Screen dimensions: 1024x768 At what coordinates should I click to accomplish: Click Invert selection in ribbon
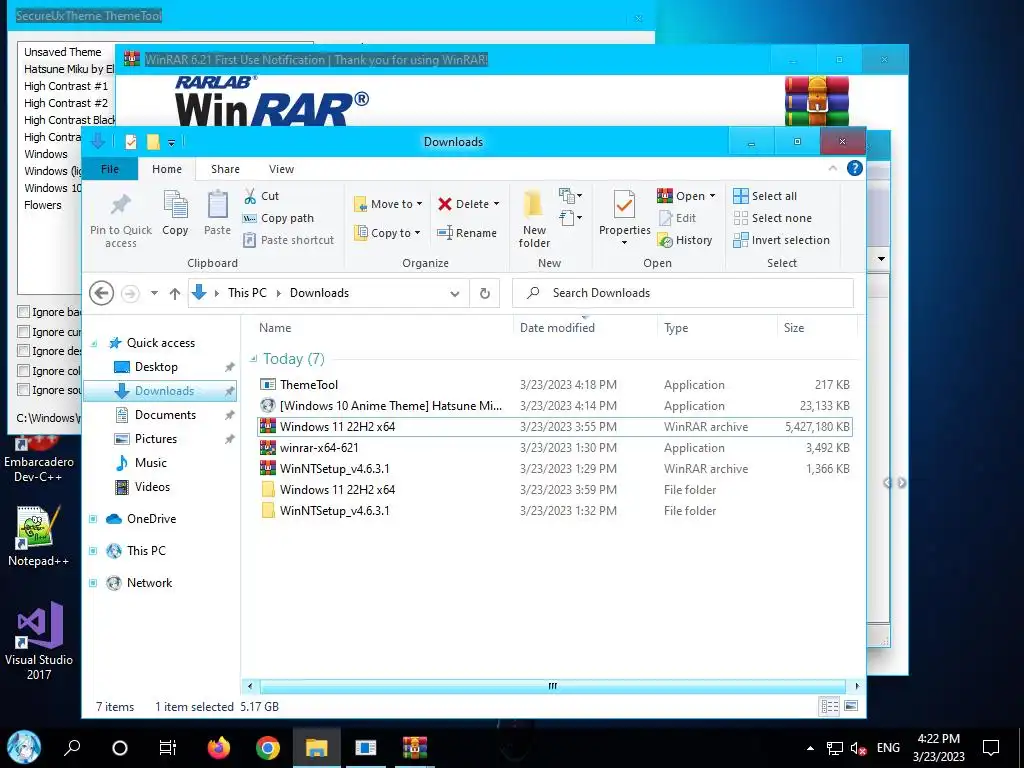(x=782, y=240)
